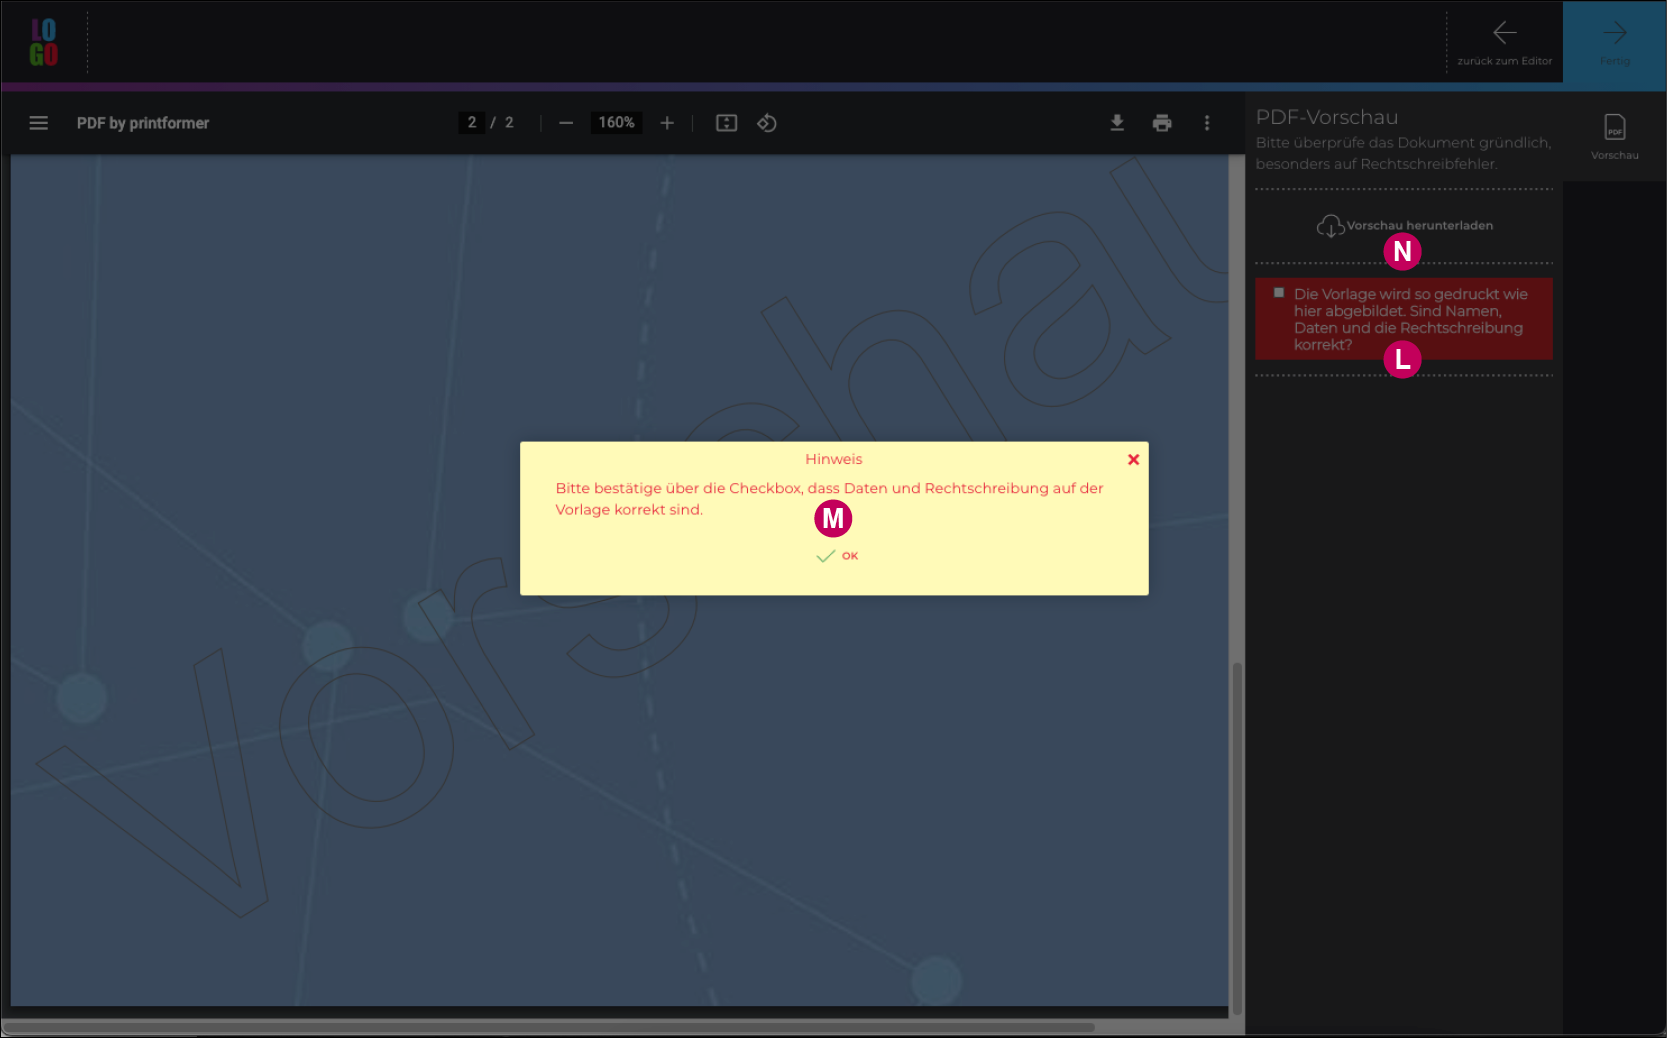Image resolution: width=1667 pixels, height=1039 pixels.
Task: Click the 160% zoom level field
Action: tap(616, 123)
